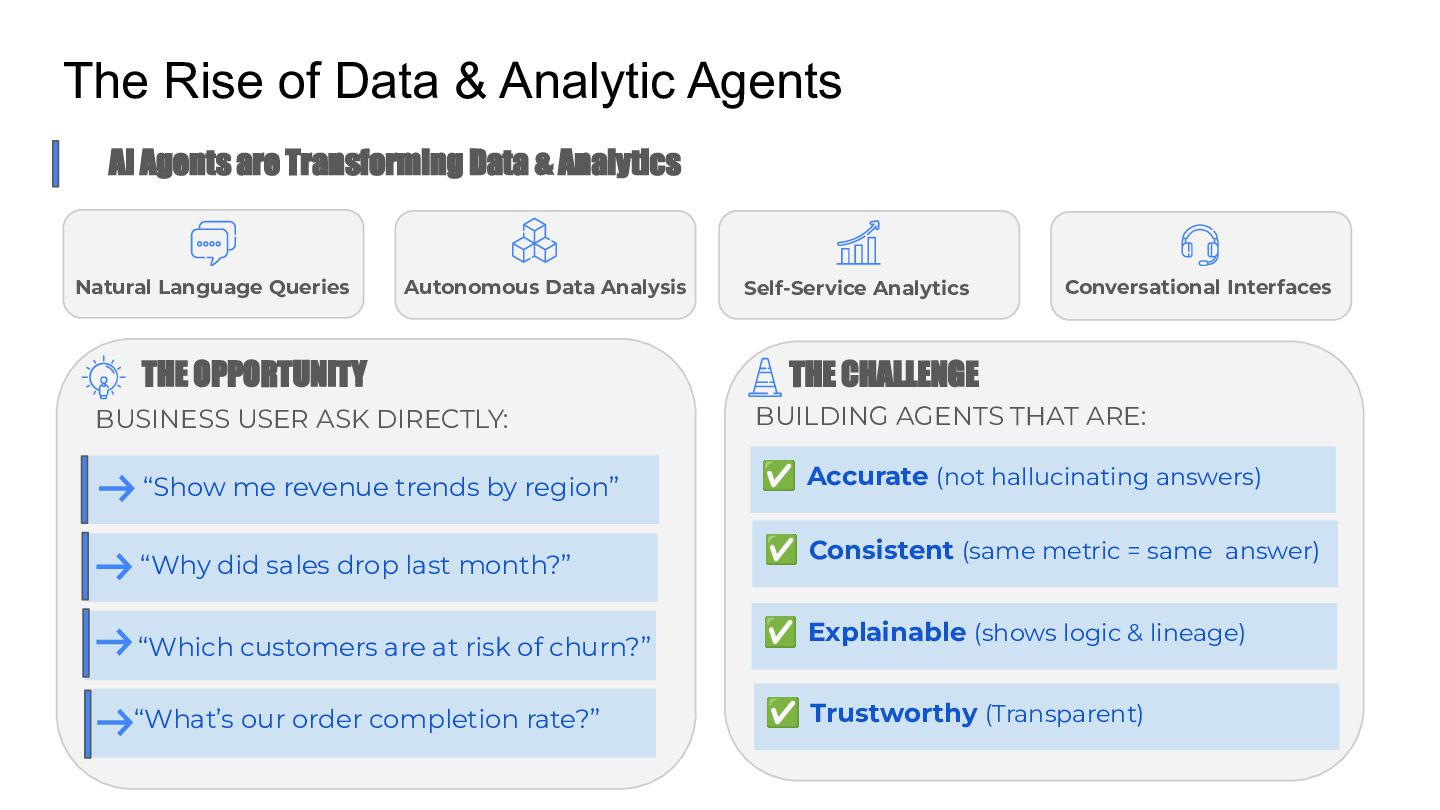Click the arrow before churn risk question
The width and height of the screenshot is (1440, 810).
(115, 643)
